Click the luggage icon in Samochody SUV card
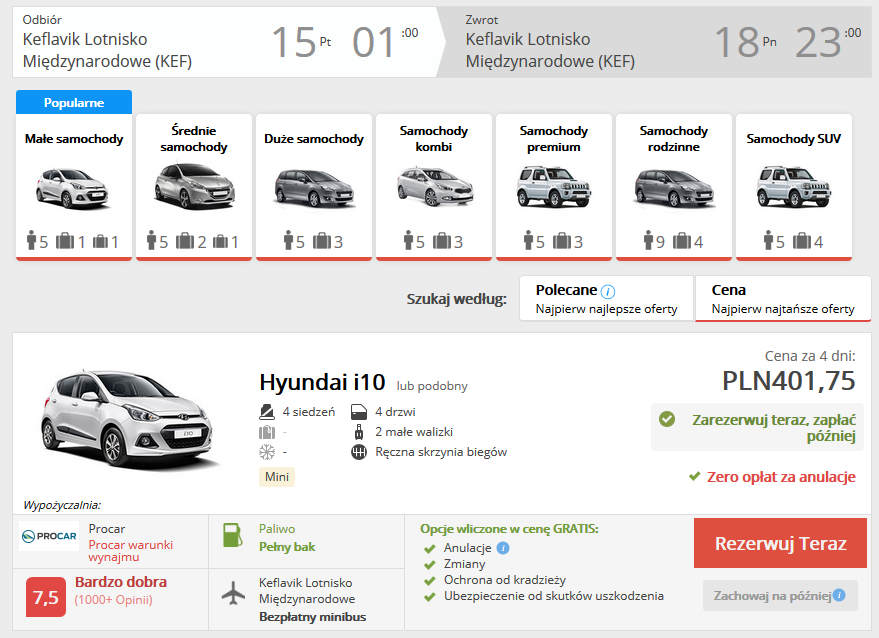 tap(802, 241)
